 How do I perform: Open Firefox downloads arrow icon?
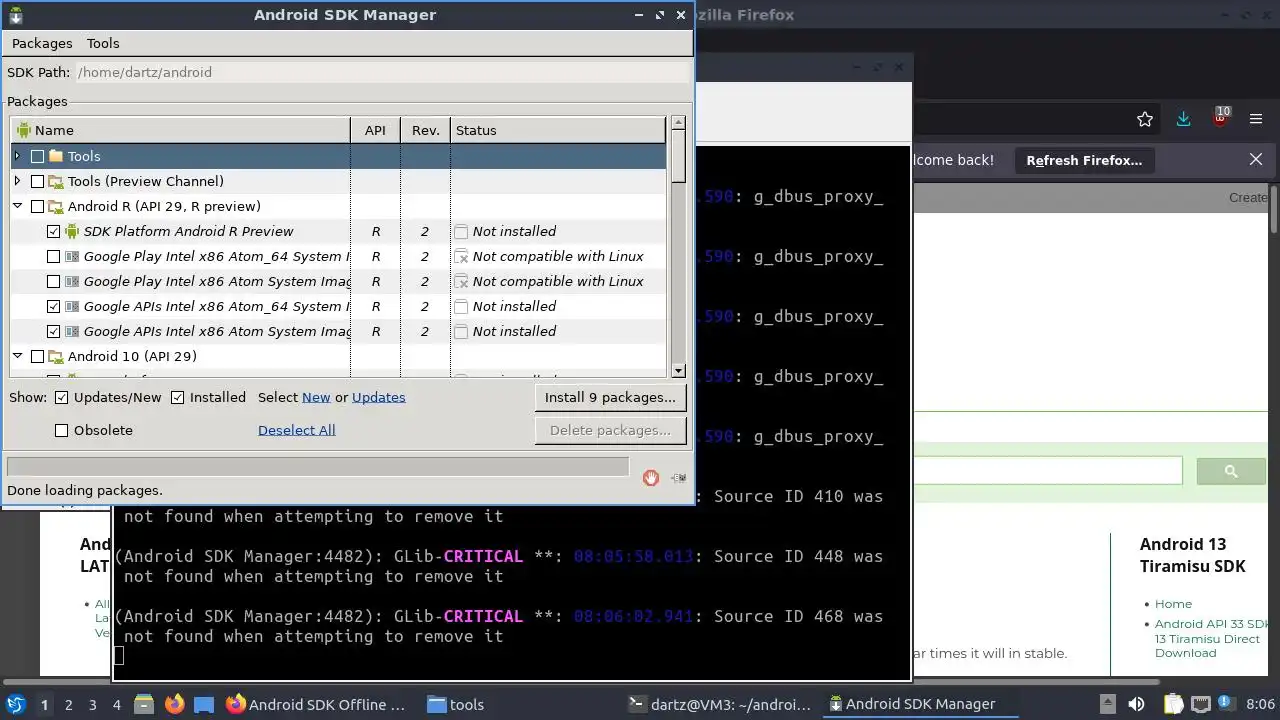pos(1183,119)
